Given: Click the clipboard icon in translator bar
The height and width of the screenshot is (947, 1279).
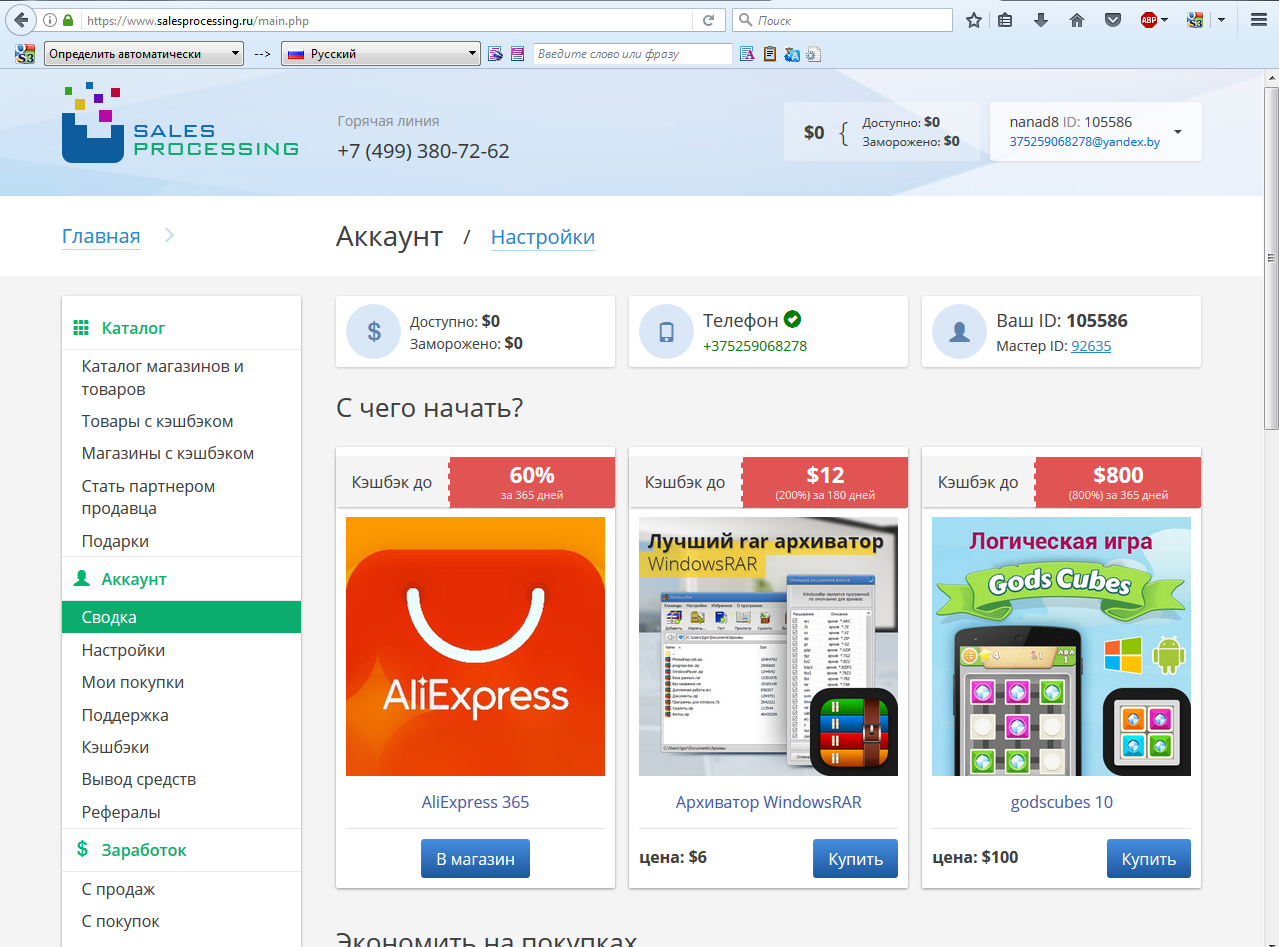Looking at the screenshot, I should coord(769,54).
